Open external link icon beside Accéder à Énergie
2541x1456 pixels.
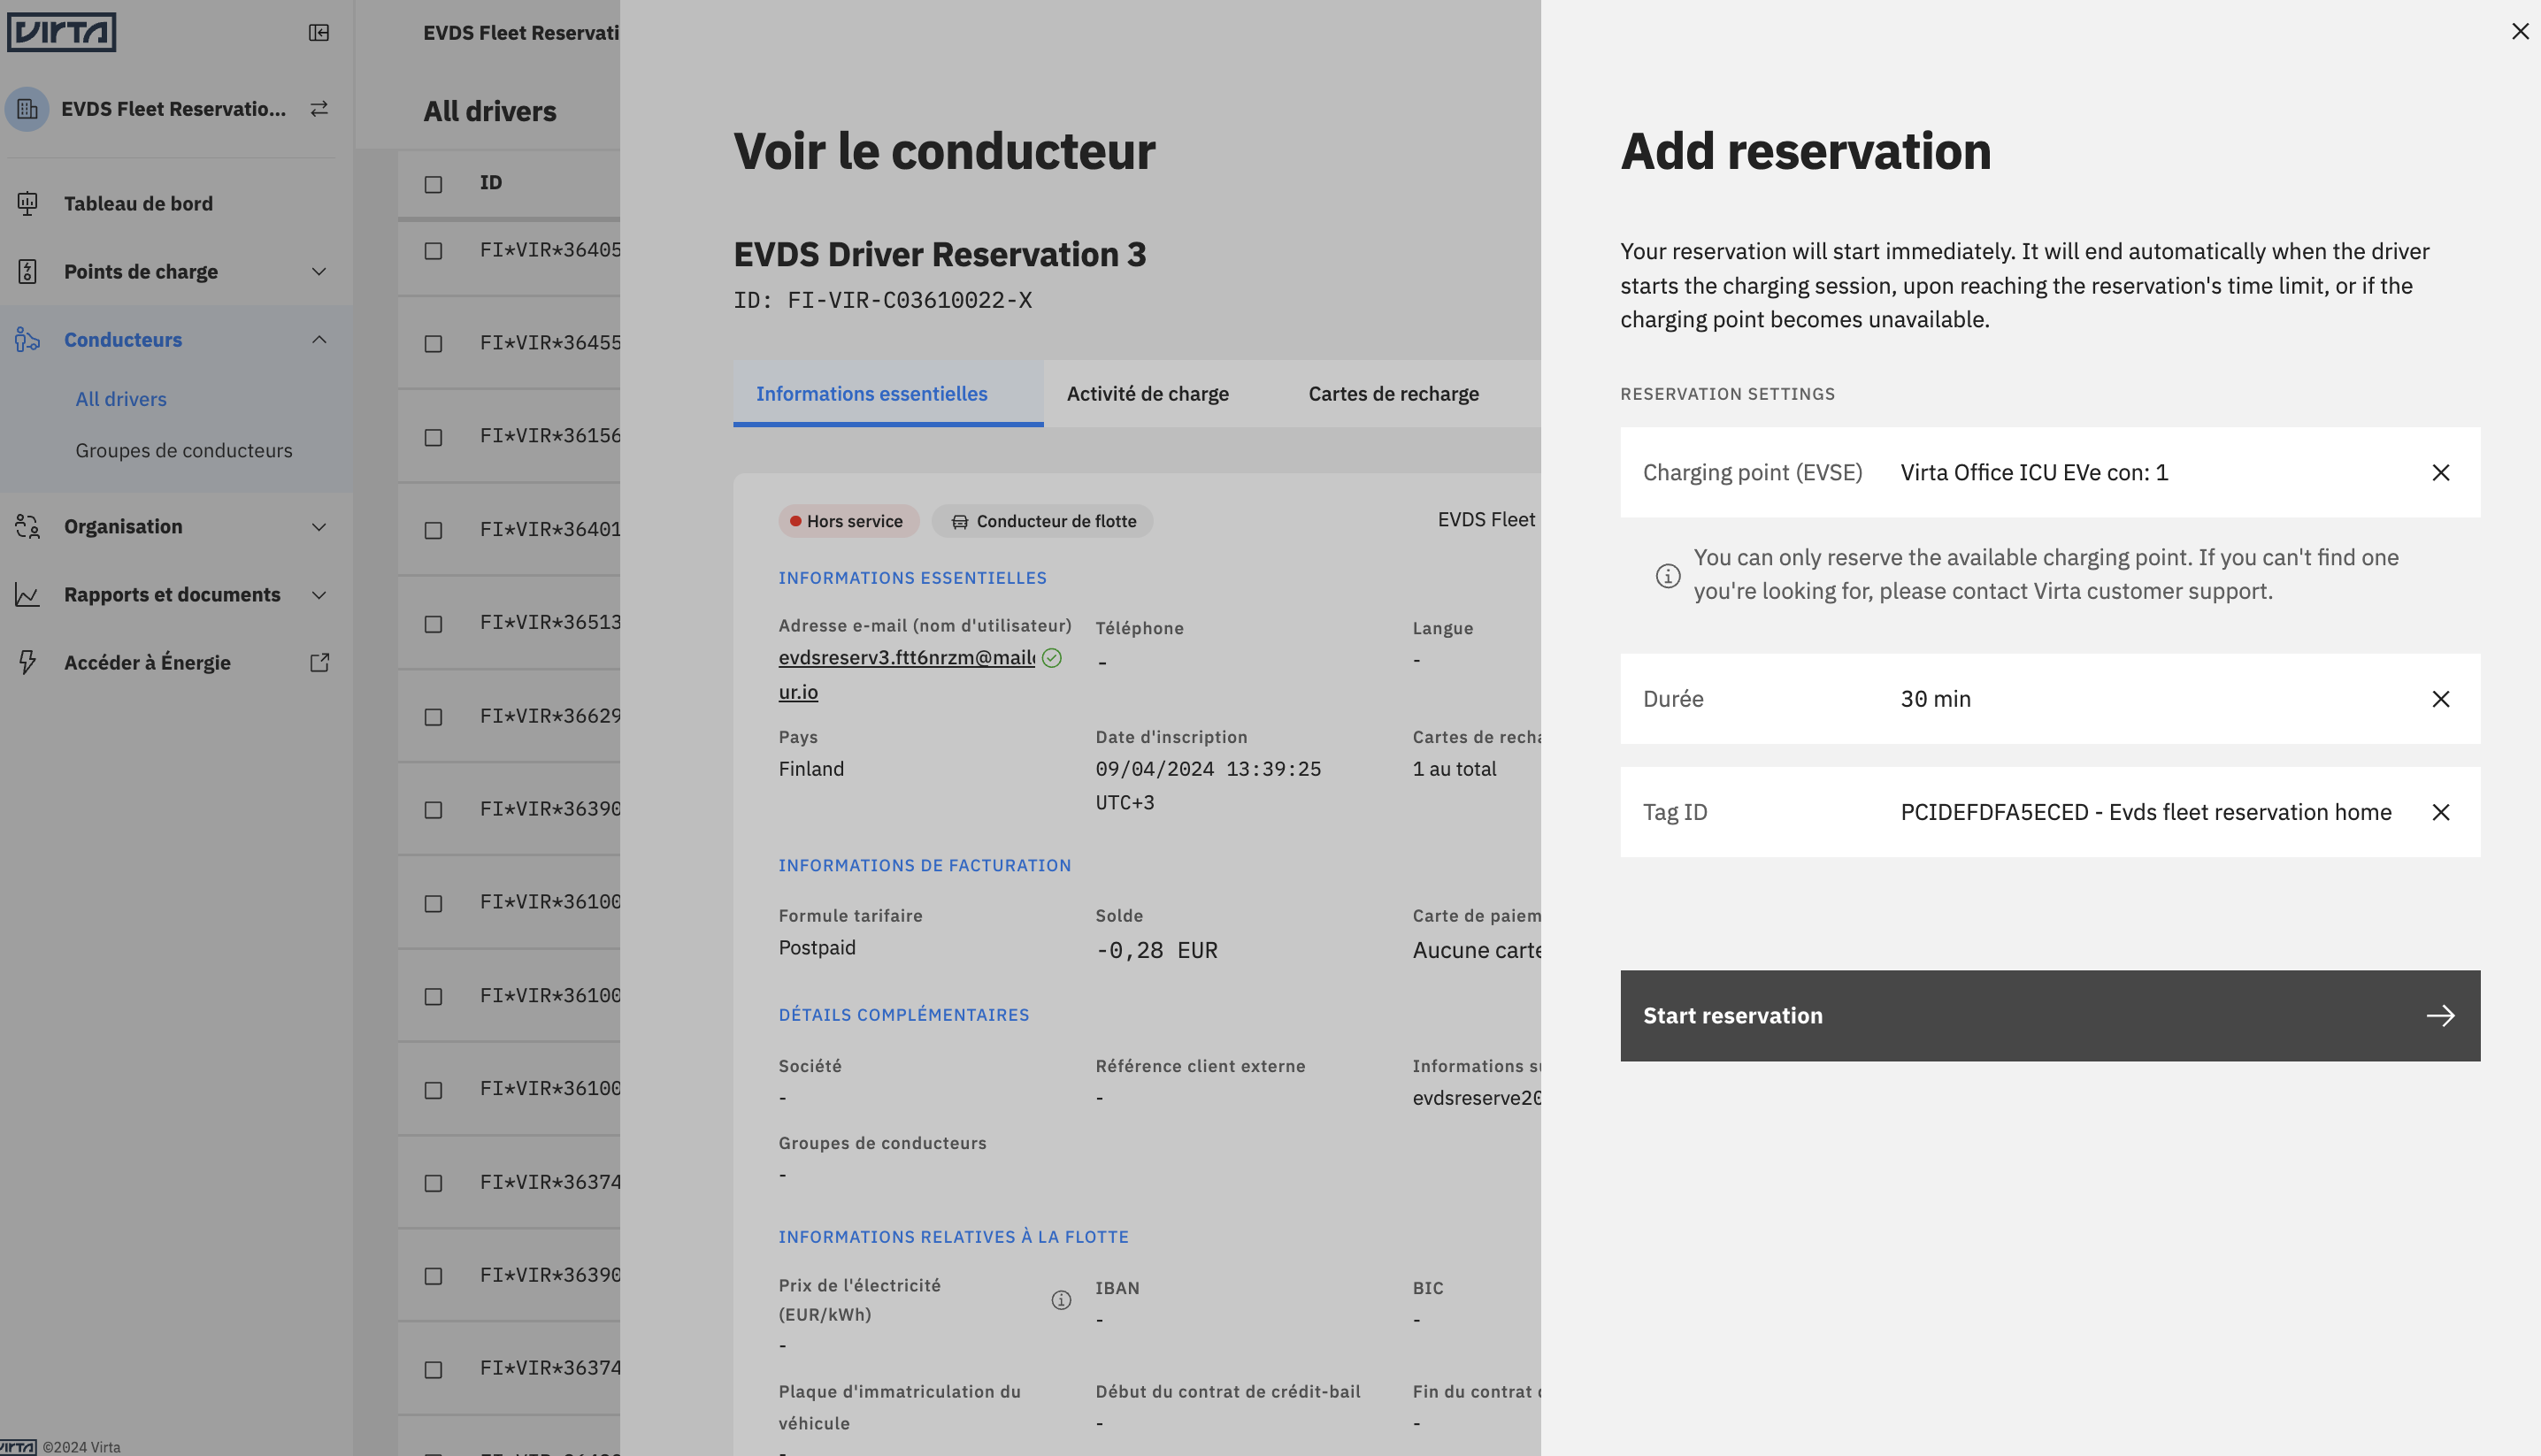click(319, 663)
